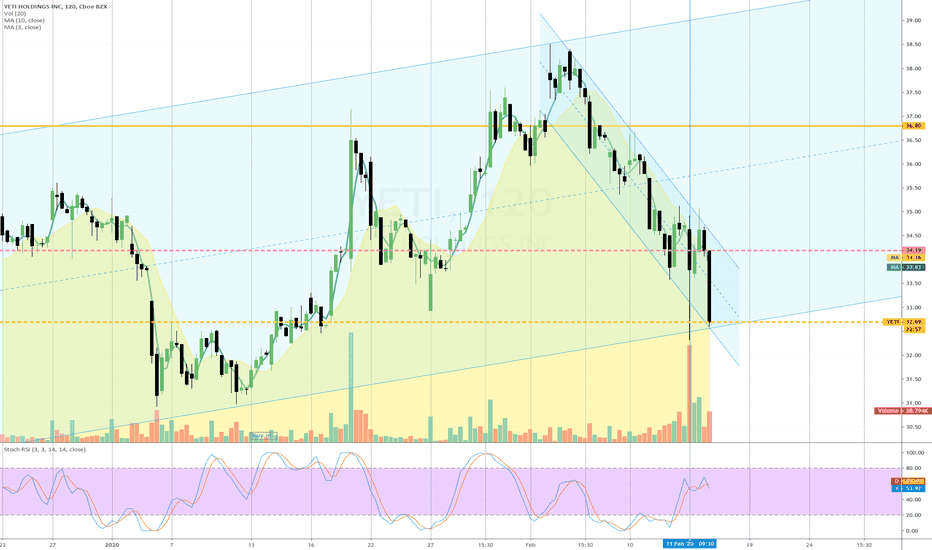Click the Stoch RSI (3, 3, 14, 14, close) label
Image resolution: width=932 pixels, height=550 pixels.
click(x=45, y=450)
